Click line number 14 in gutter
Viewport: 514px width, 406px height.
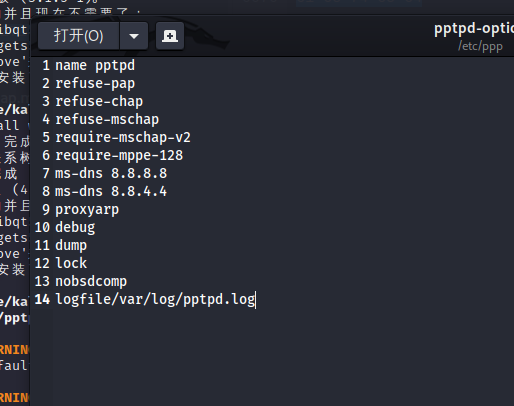[42, 299]
